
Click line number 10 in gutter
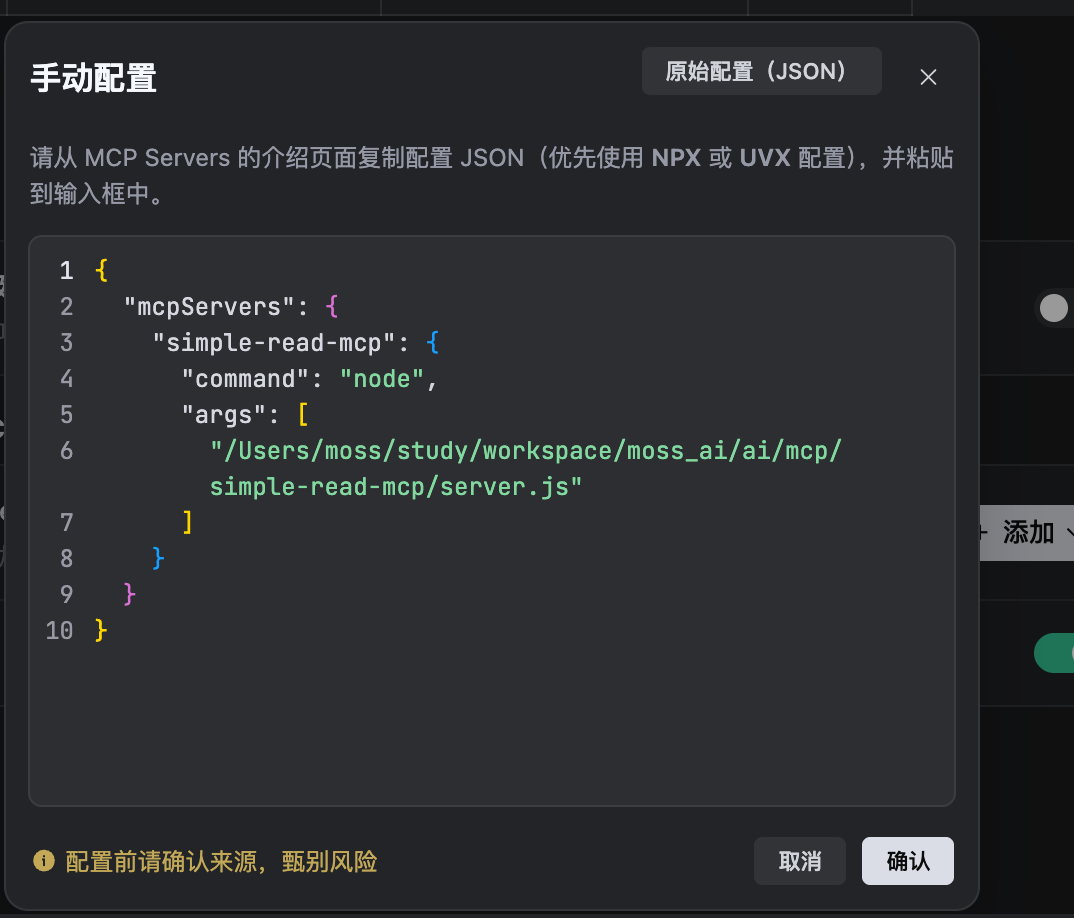pyautogui.click(x=60, y=630)
